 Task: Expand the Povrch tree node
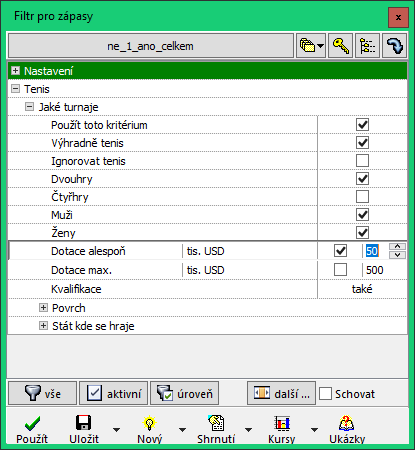43,308
